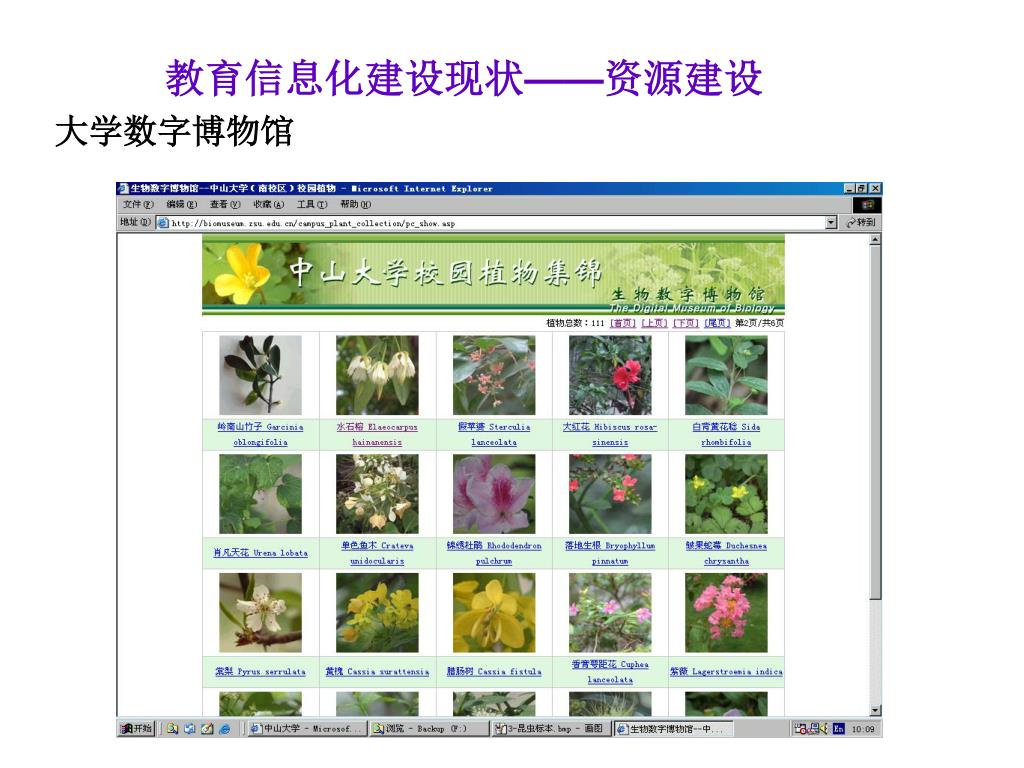
Task: Open the Lagerstroemia indica plant link
Action: pyautogui.click(x=726, y=671)
